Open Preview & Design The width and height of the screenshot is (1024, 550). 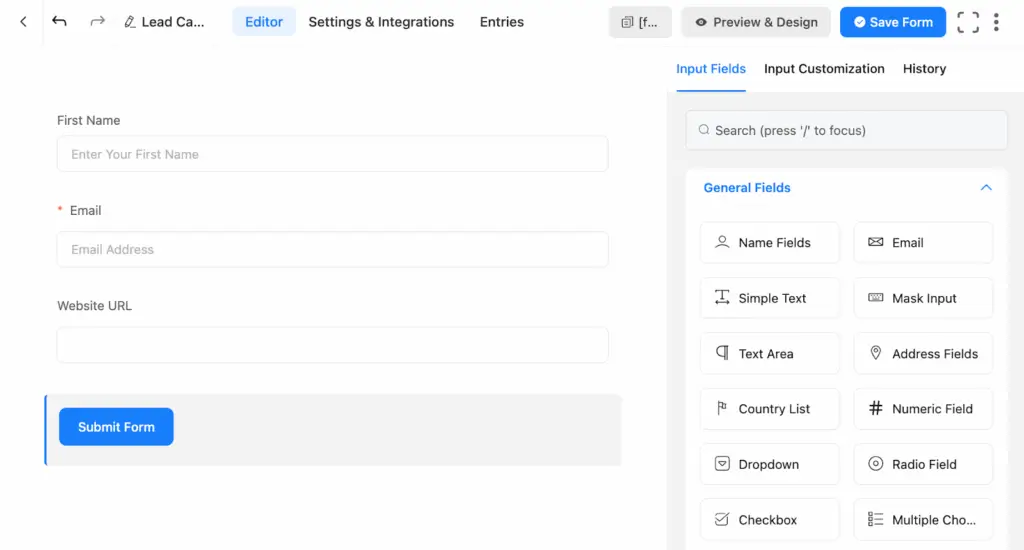pyautogui.click(x=756, y=22)
